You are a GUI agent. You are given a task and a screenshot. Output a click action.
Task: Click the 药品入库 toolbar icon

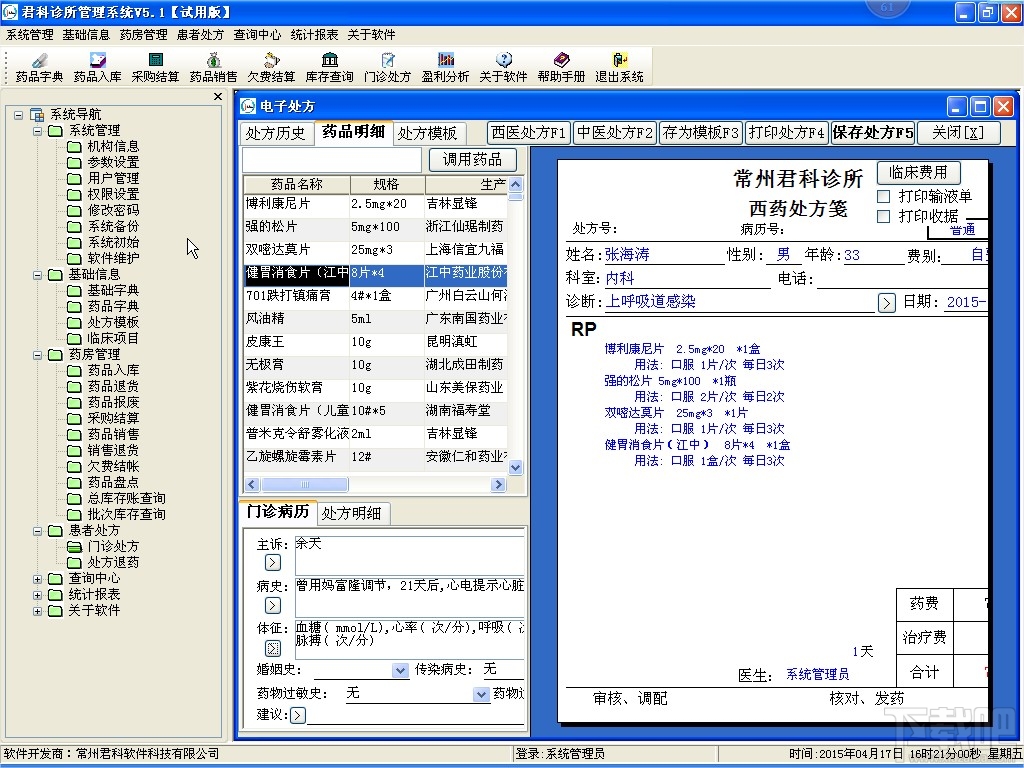coord(97,60)
